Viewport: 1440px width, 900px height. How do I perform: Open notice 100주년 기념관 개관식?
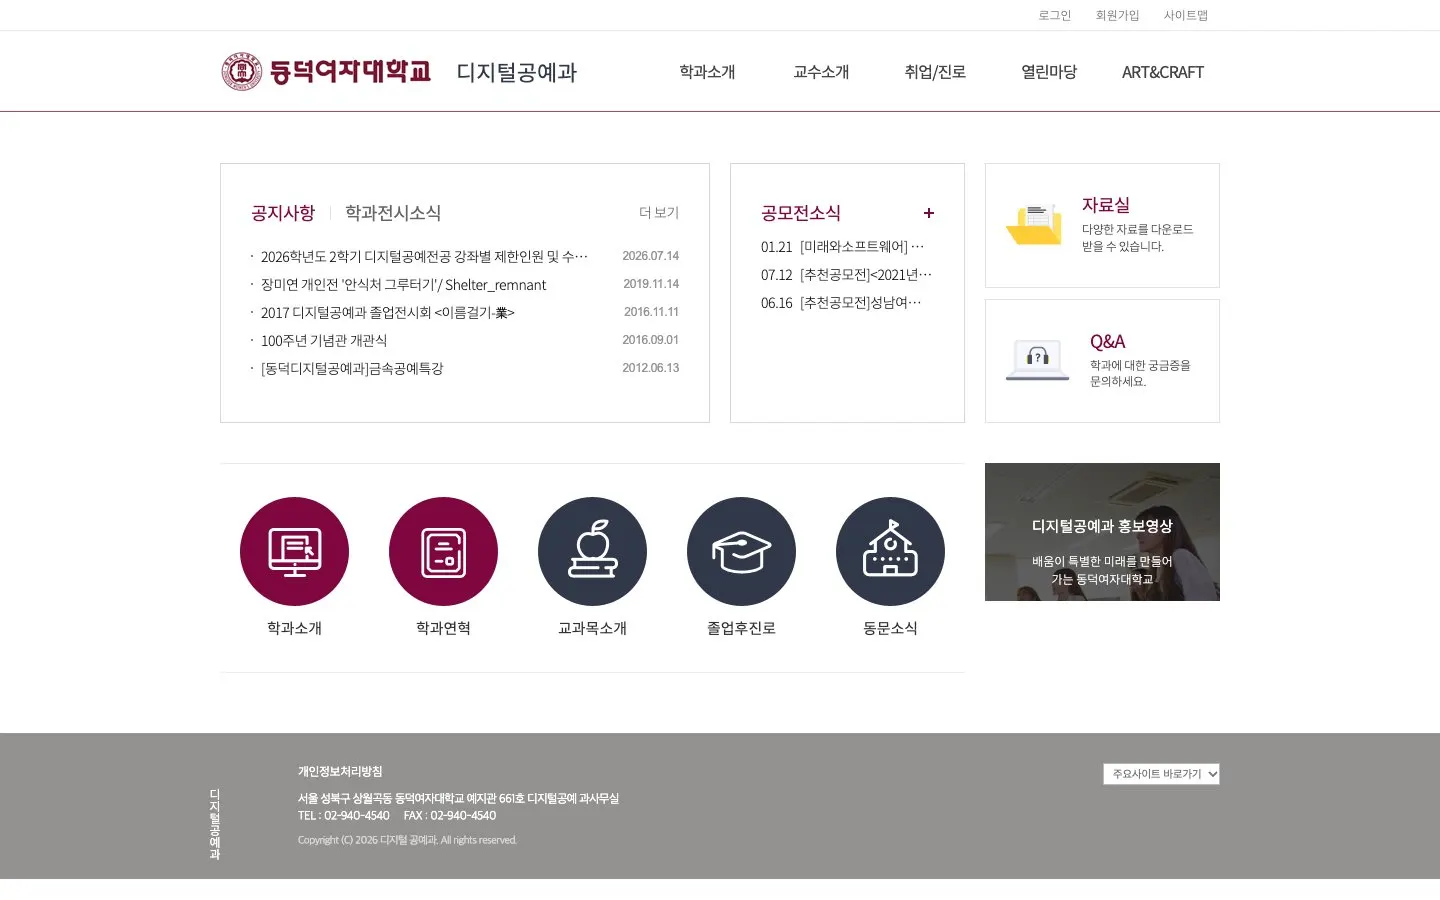pos(324,341)
